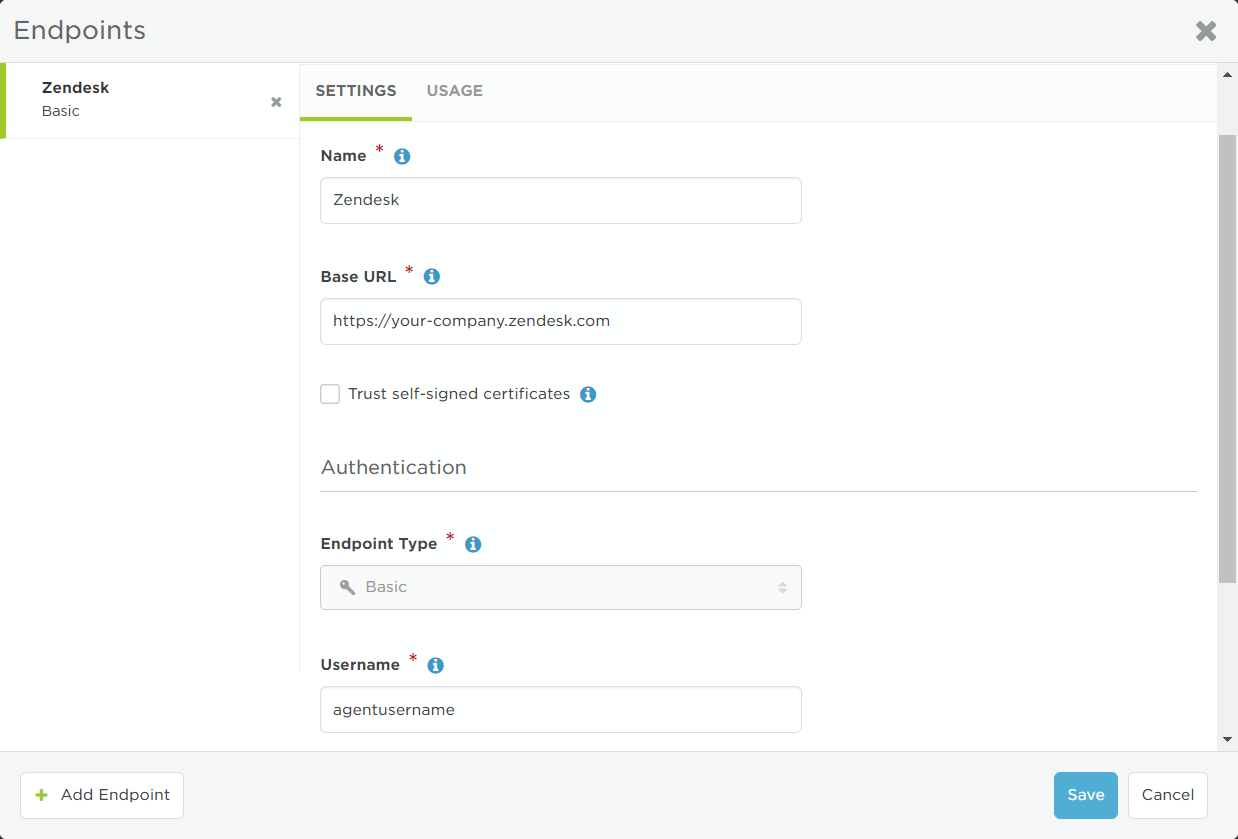Select the SETTINGS tab

[356, 91]
